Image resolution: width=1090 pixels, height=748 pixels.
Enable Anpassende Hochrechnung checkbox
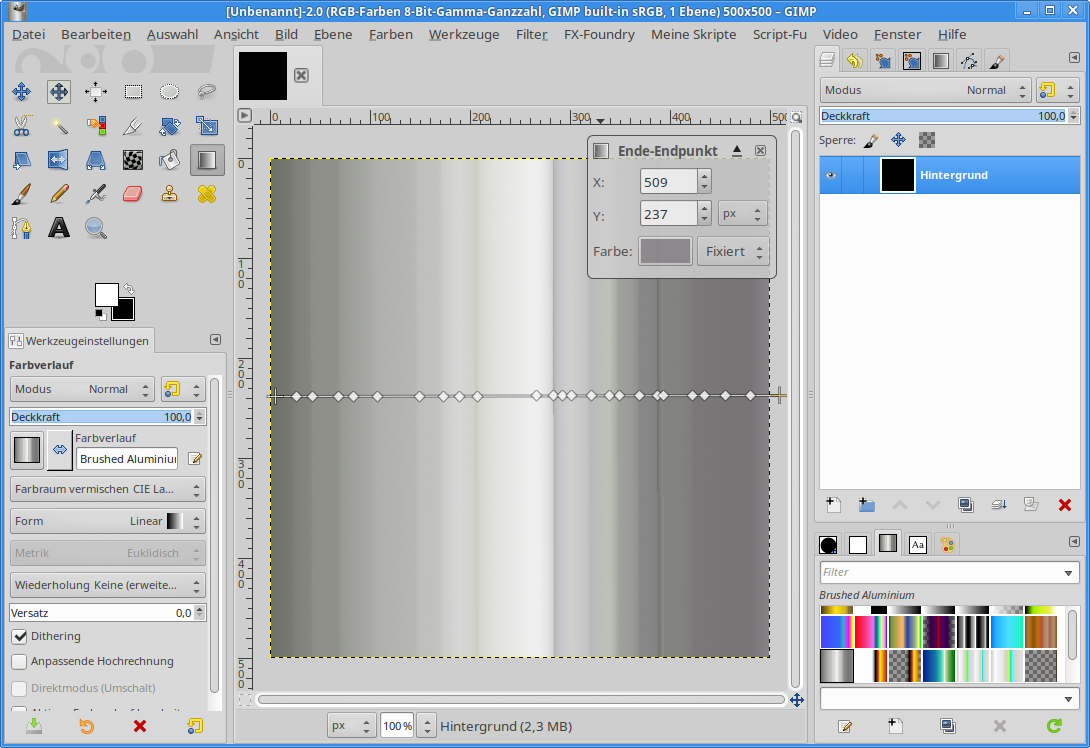pyautogui.click(x=19, y=661)
